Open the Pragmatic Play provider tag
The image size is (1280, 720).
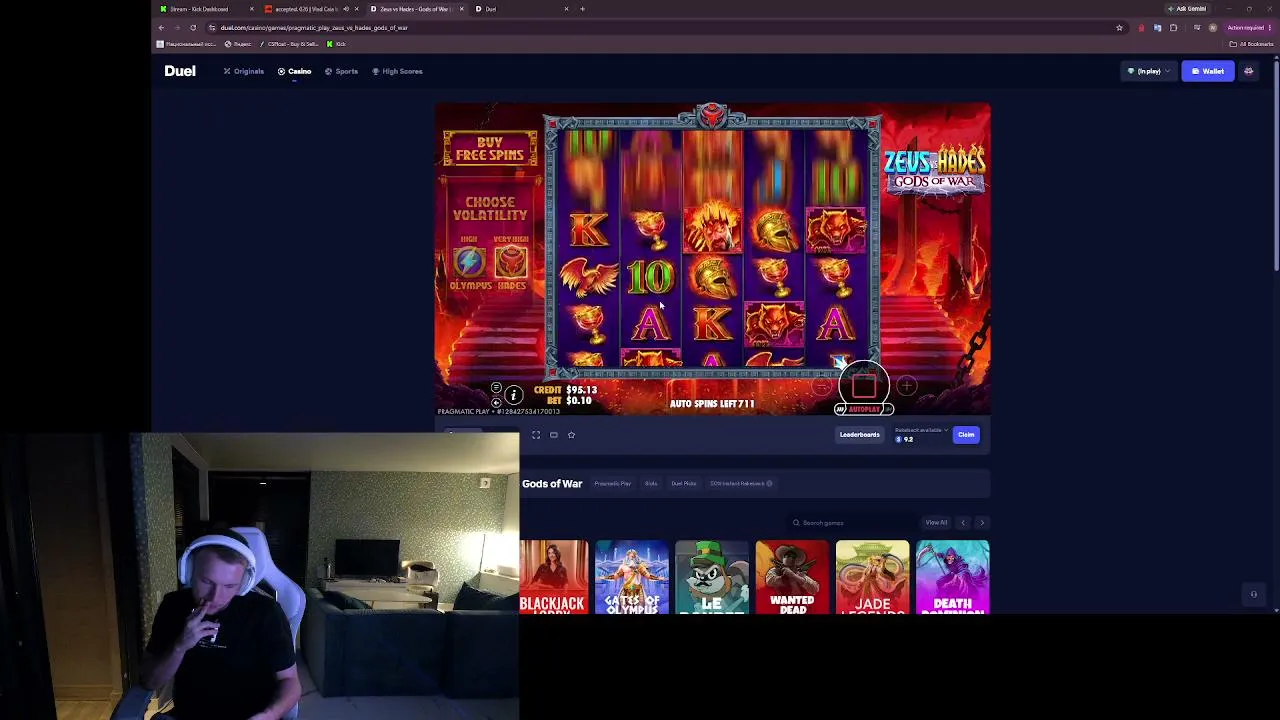coord(612,484)
